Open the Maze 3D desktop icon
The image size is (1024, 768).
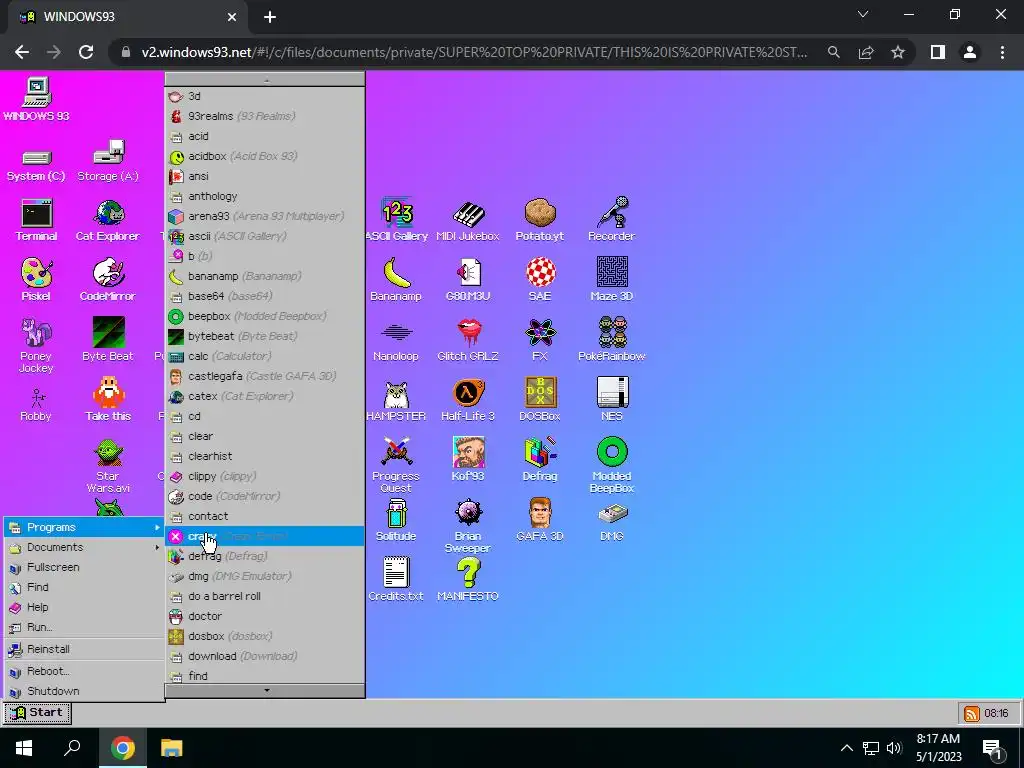(612, 280)
